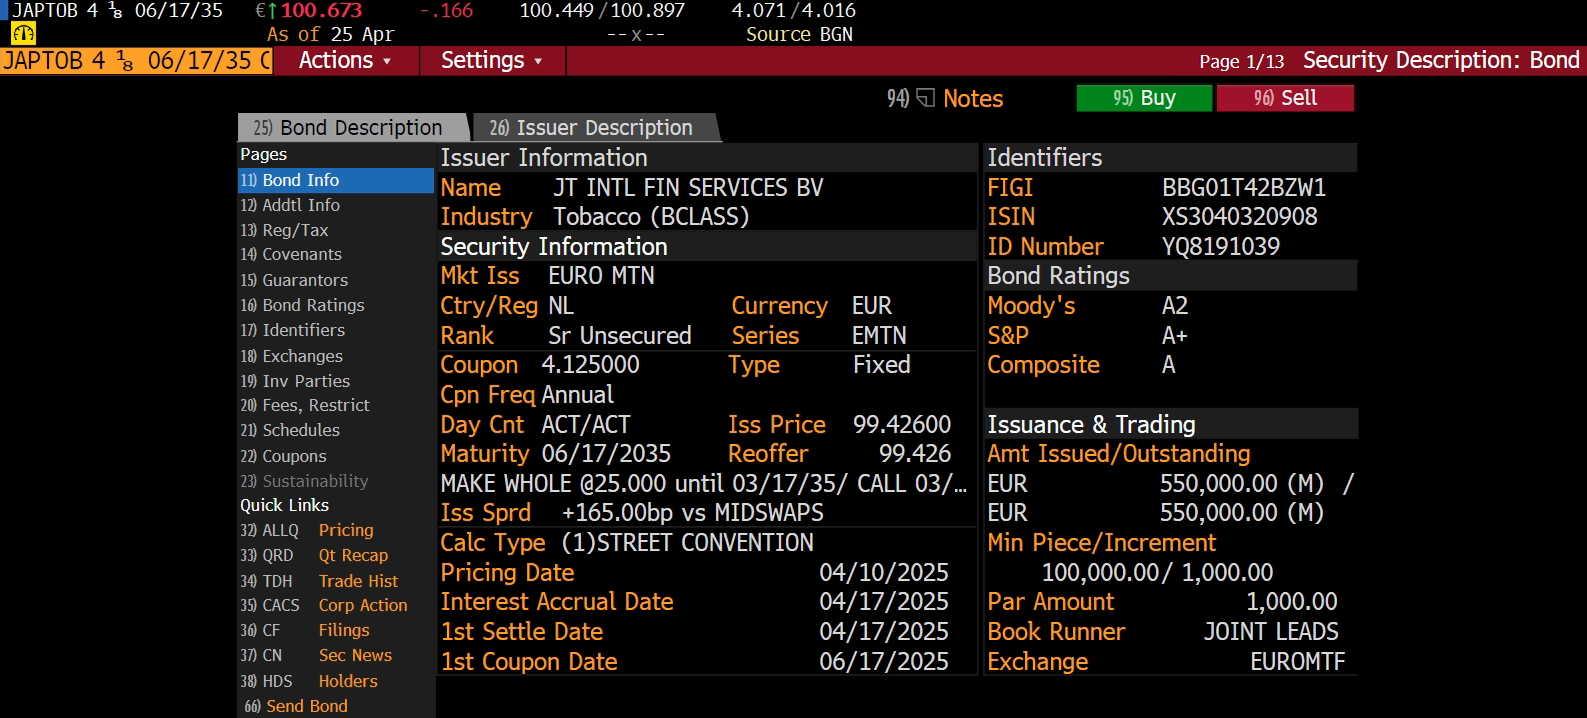Screen dimensions: 1587x718
Task: Click the 1st Coupon Date 06/17/2025
Action: [884, 662]
